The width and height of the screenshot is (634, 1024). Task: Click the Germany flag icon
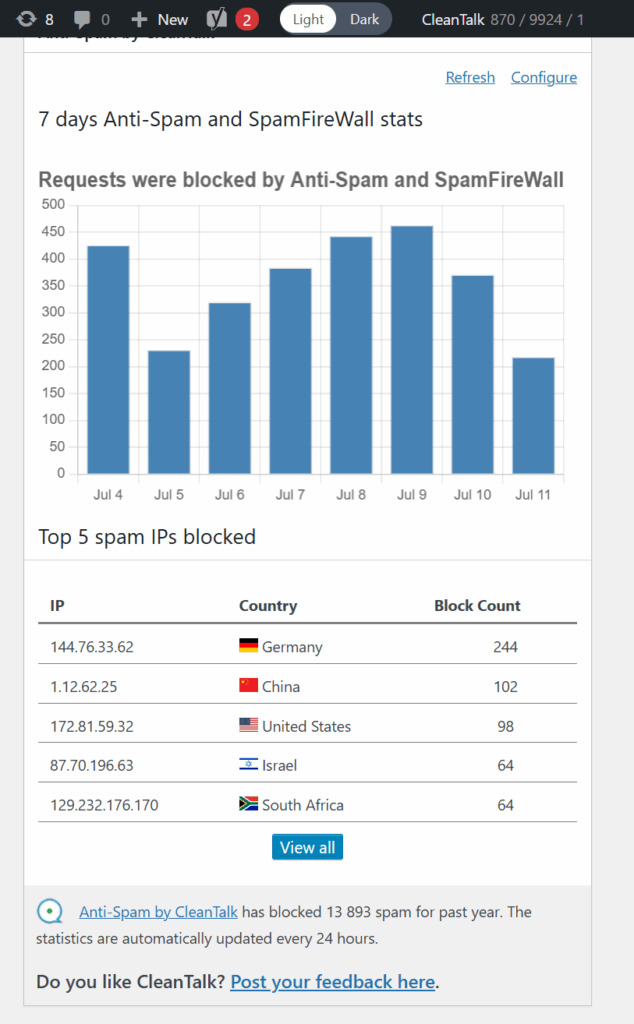248,646
